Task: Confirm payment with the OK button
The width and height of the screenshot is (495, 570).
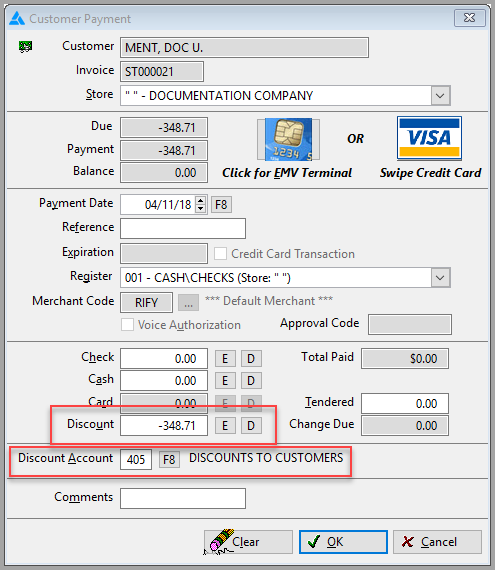Action: point(343,542)
